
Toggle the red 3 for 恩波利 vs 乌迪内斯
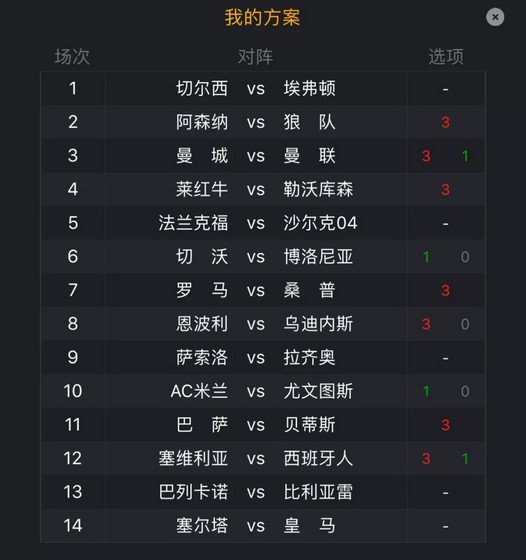click(426, 324)
